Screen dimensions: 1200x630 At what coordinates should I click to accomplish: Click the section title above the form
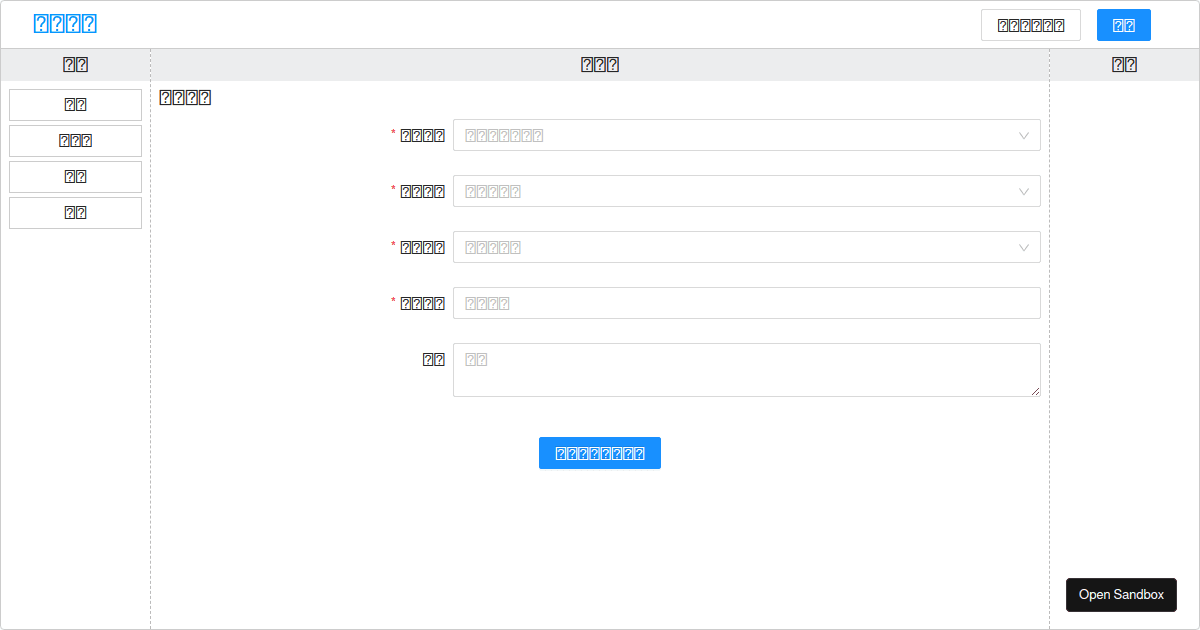coord(185,97)
